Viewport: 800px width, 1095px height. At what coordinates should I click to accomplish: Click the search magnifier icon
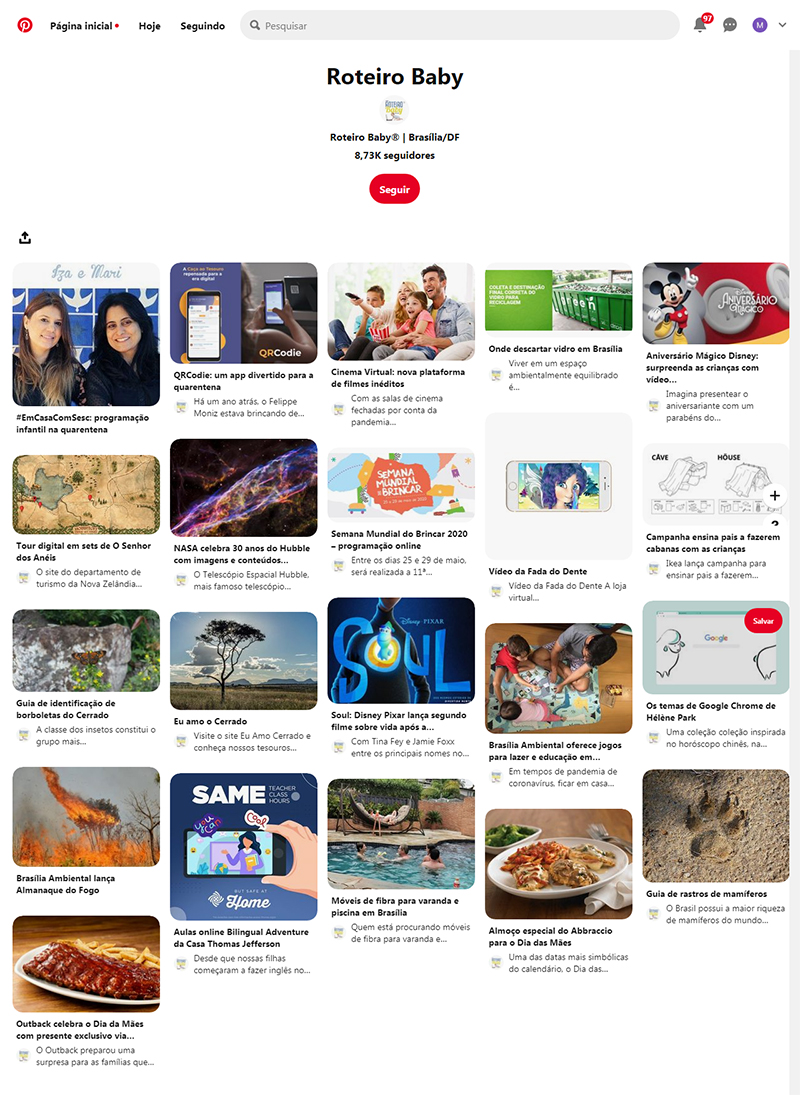[x=255, y=25]
